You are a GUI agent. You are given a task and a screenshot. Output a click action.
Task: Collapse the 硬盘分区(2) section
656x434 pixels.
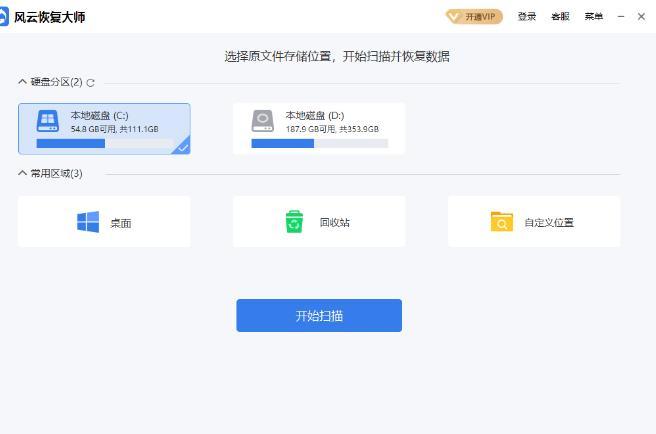[x=23, y=82]
